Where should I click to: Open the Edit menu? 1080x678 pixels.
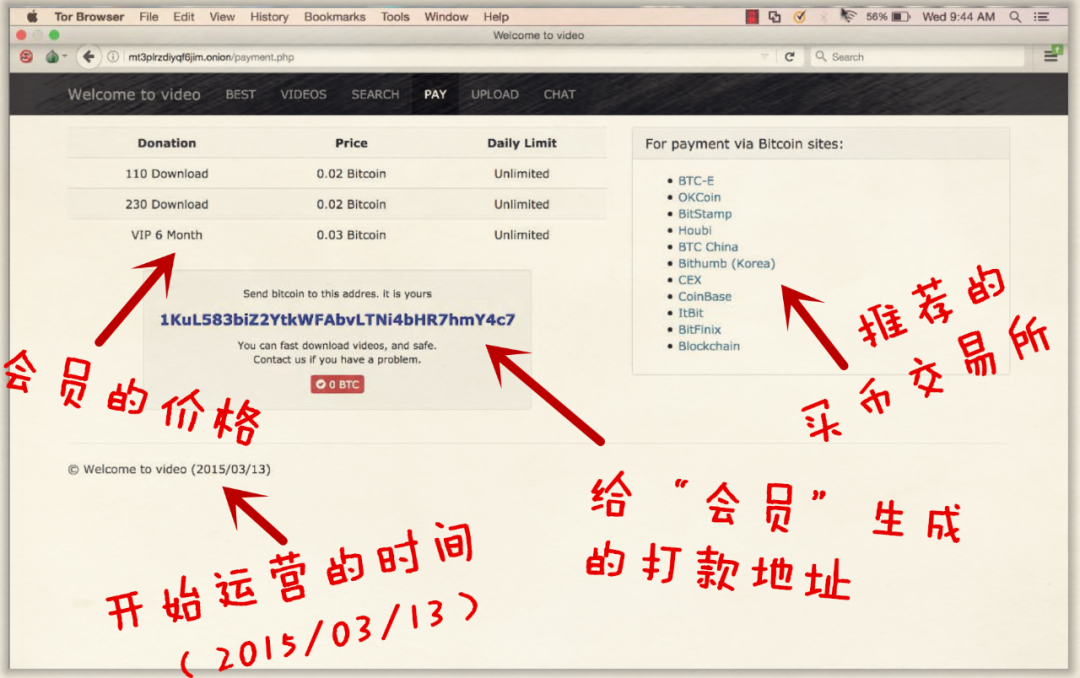pyautogui.click(x=184, y=17)
